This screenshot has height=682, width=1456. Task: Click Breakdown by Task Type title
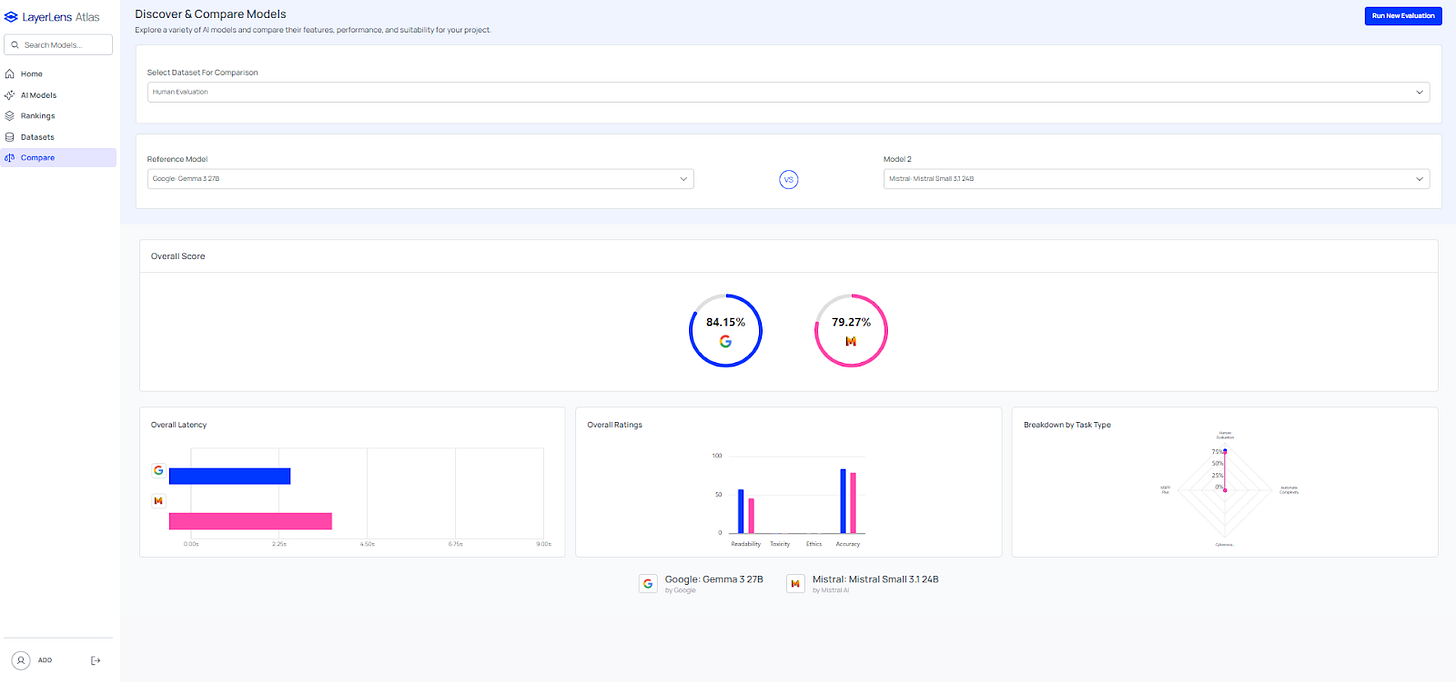tap(1067, 425)
